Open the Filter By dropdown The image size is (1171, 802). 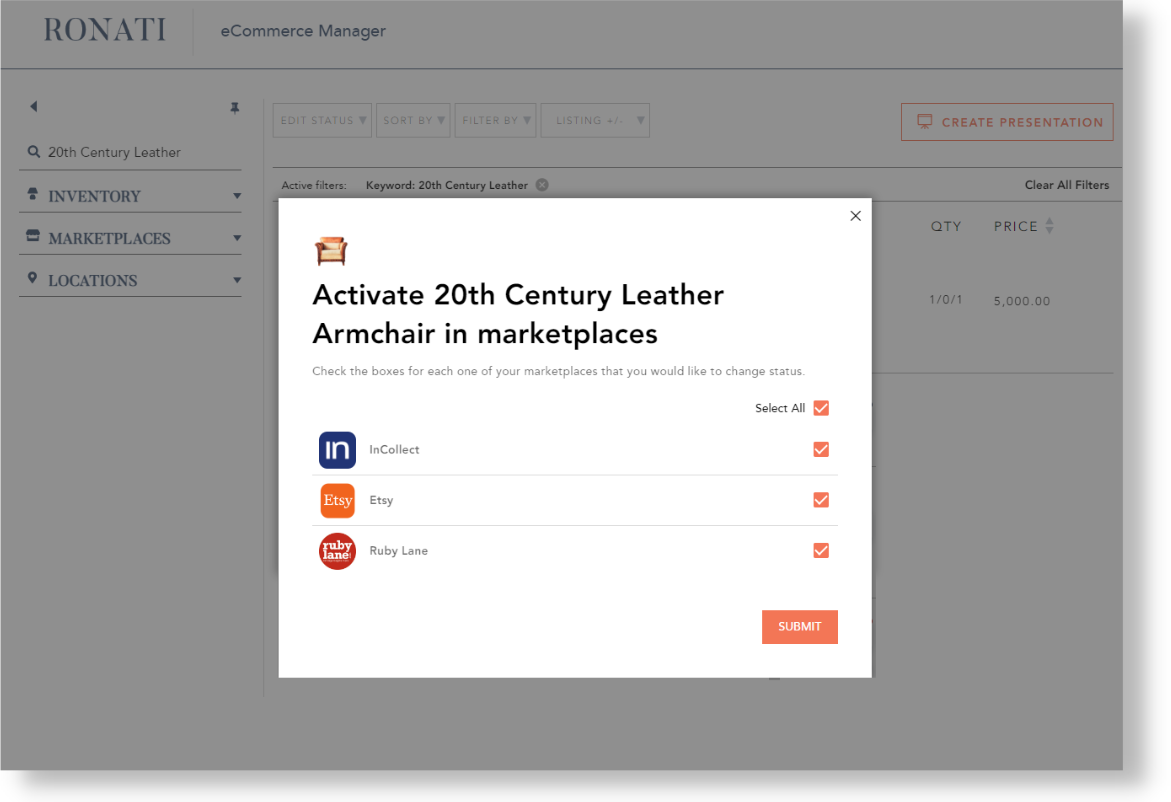(x=496, y=120)
